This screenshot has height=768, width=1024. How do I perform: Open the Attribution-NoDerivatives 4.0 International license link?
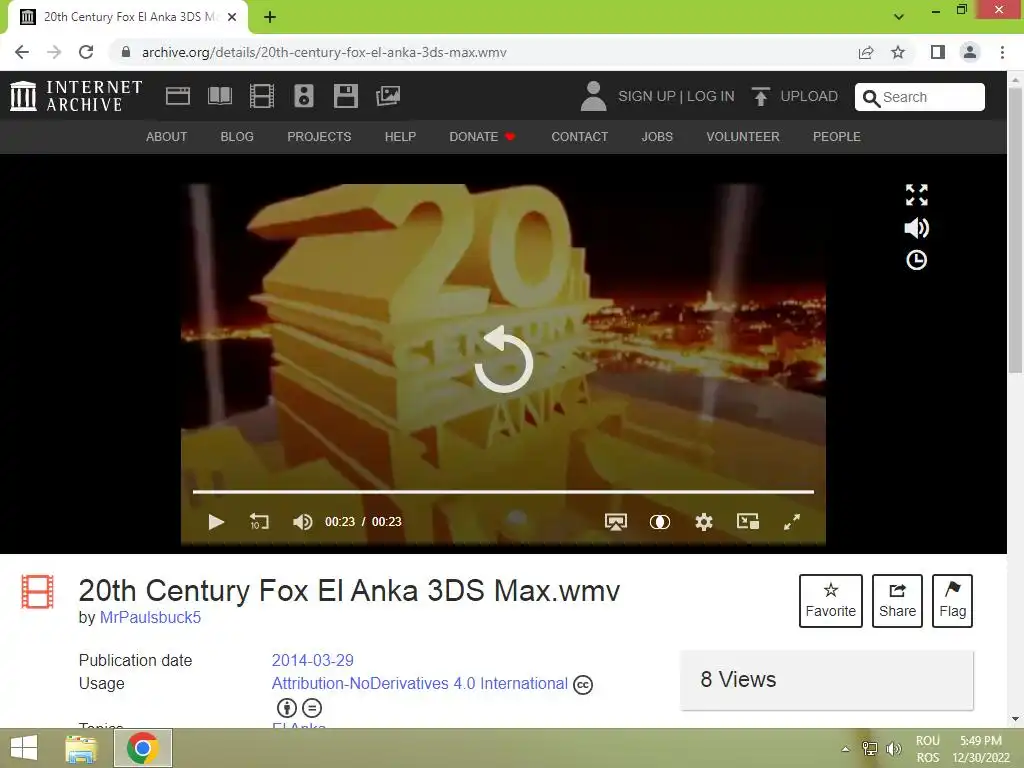tap(420, 684)
